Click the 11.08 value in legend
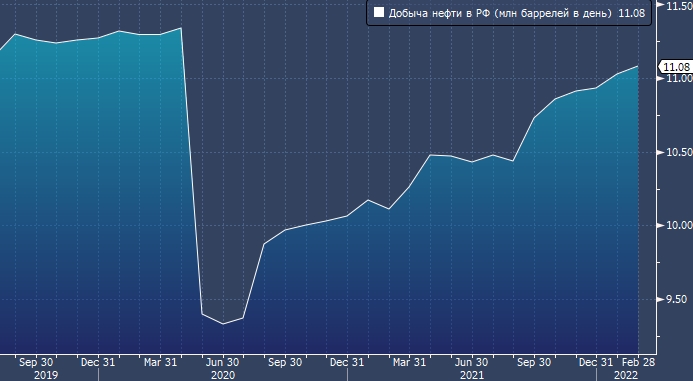Screen dimensions: 693x381 (631, 13)
